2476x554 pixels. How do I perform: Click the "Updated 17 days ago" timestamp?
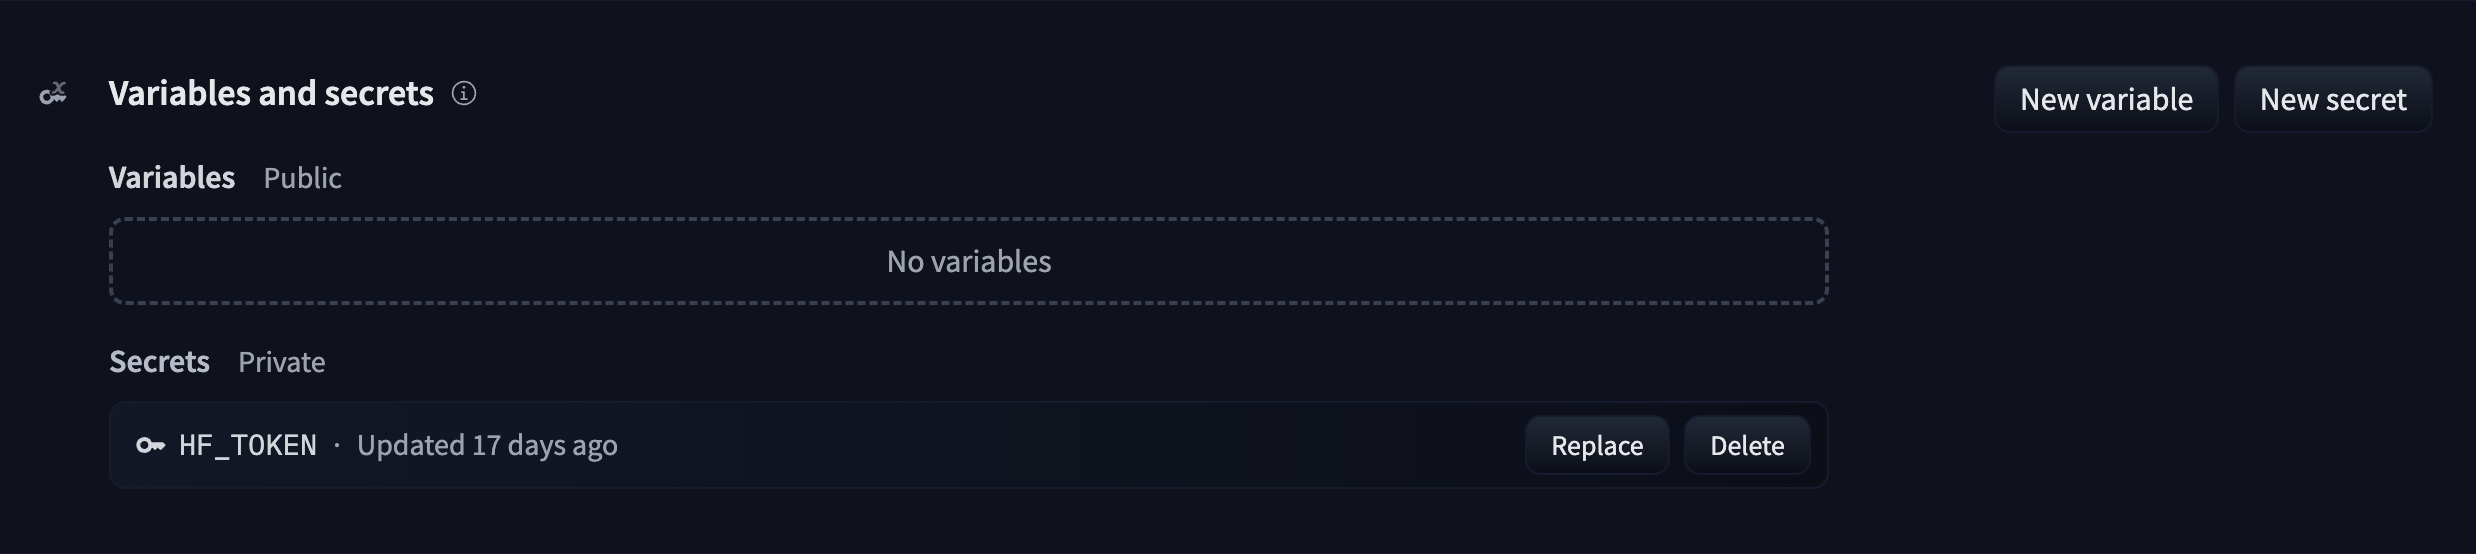pyautogui.click(x=487, y=446)
